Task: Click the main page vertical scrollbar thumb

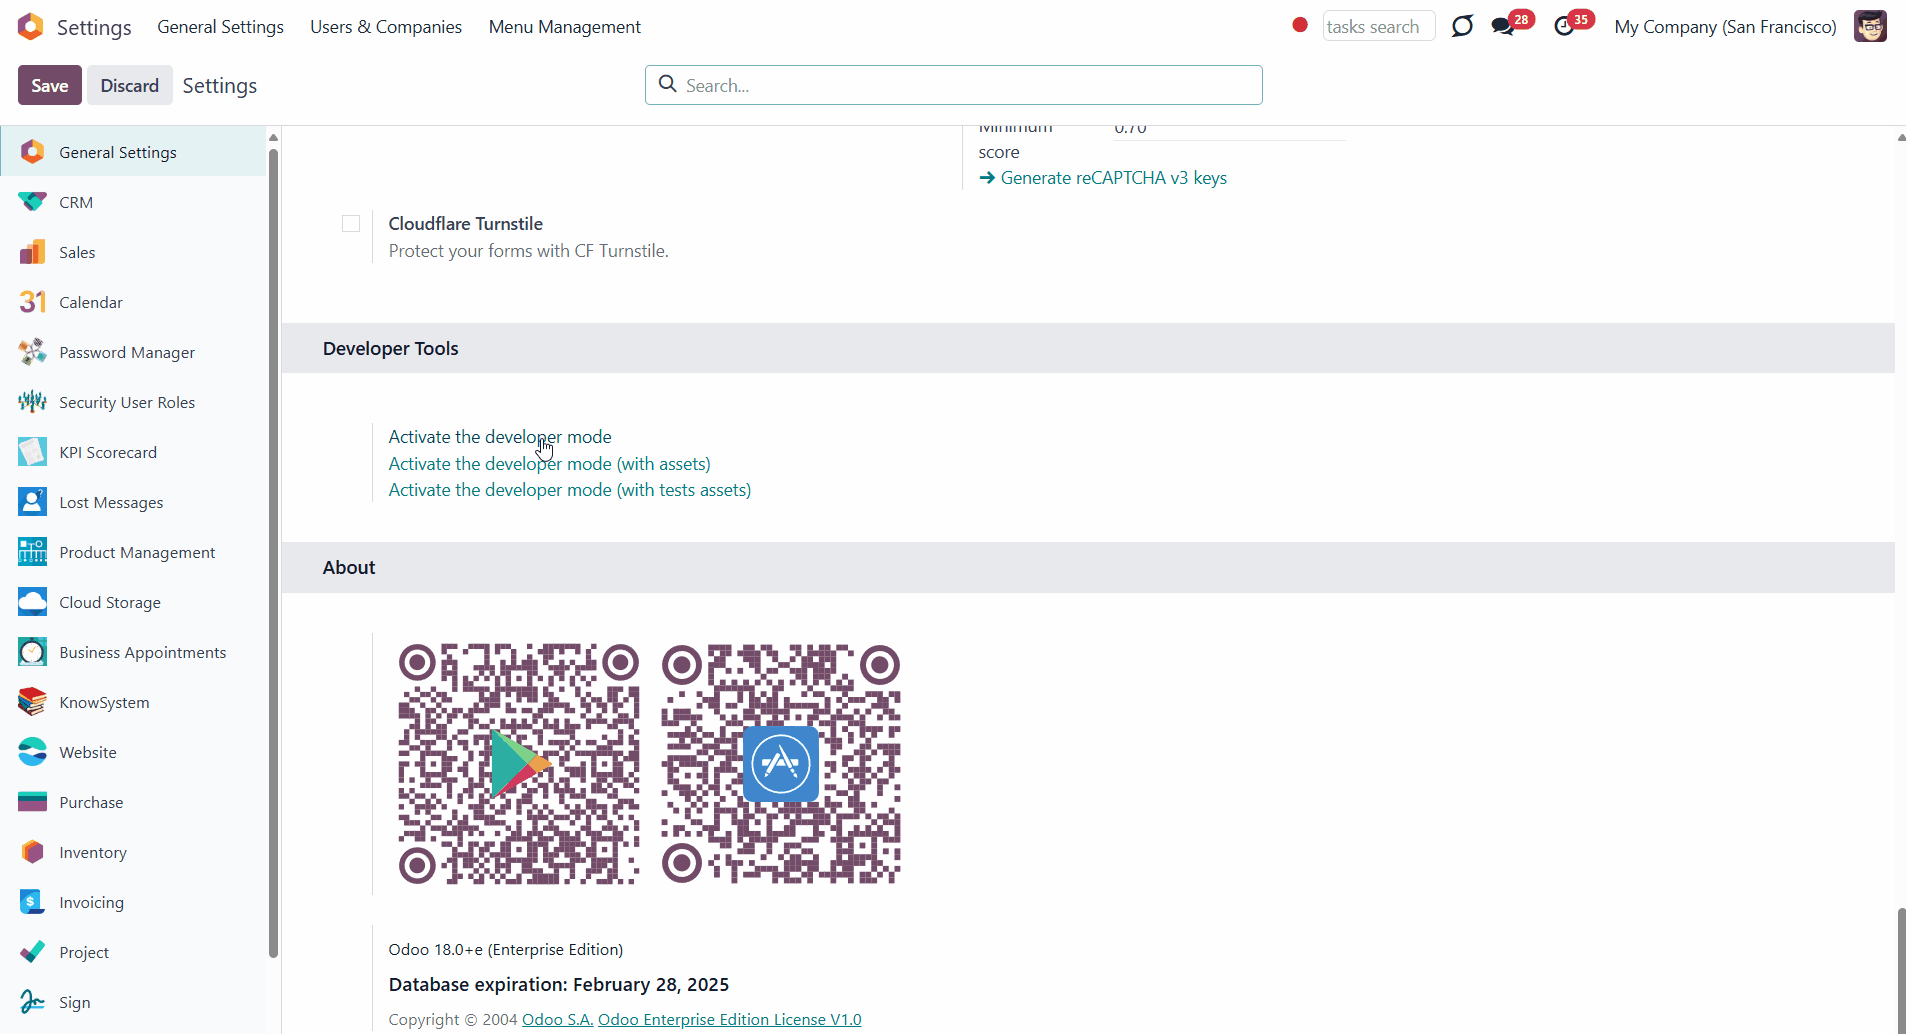Action: (1901, 970)
